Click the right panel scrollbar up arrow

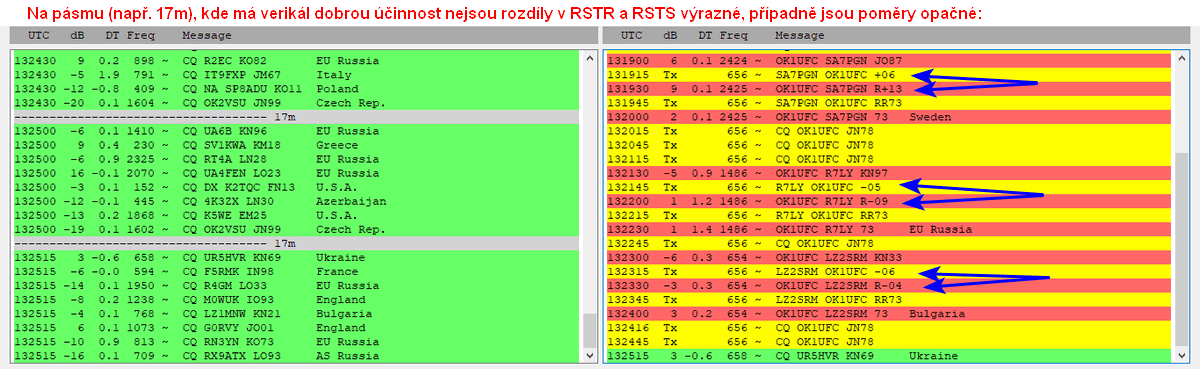point(1182,56)
